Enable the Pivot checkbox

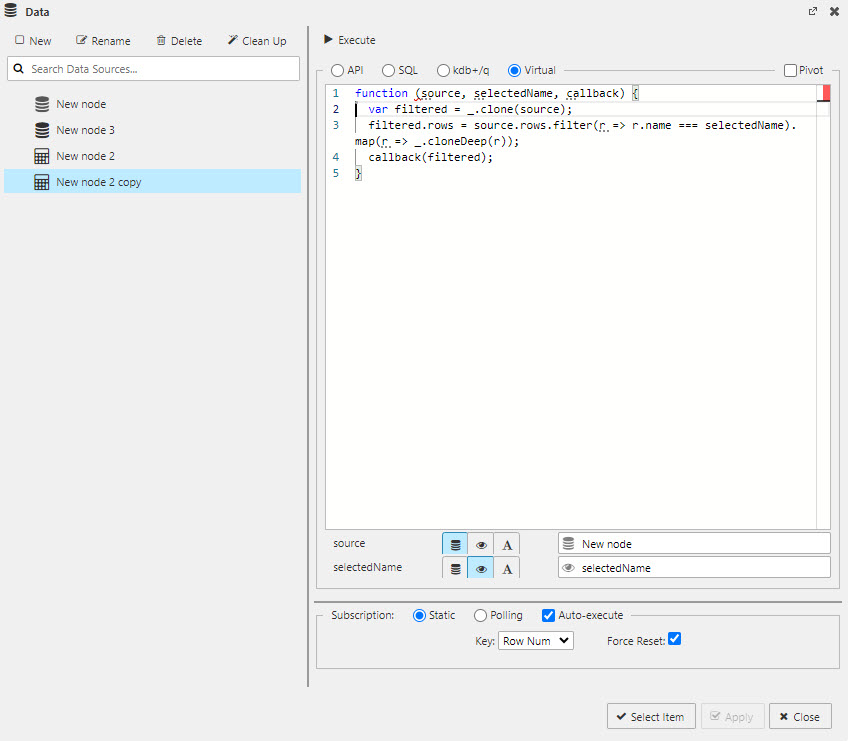click(790, 70)
